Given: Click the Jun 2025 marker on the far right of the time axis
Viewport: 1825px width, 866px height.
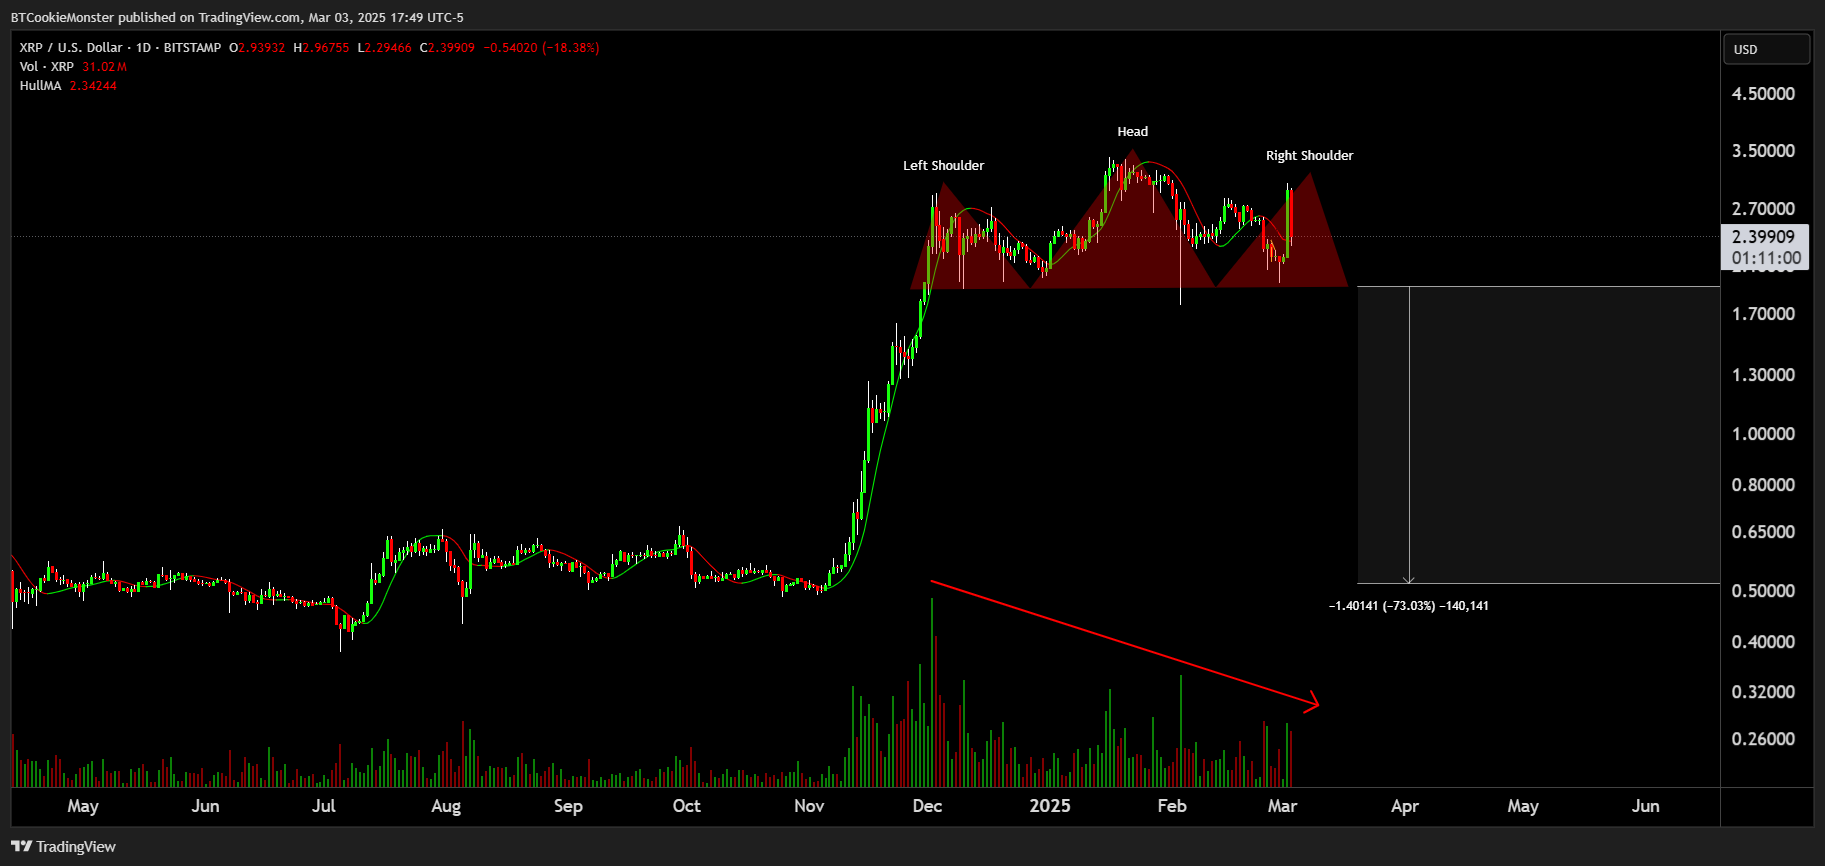Looking at the screenshot, I should point(1645,806).
